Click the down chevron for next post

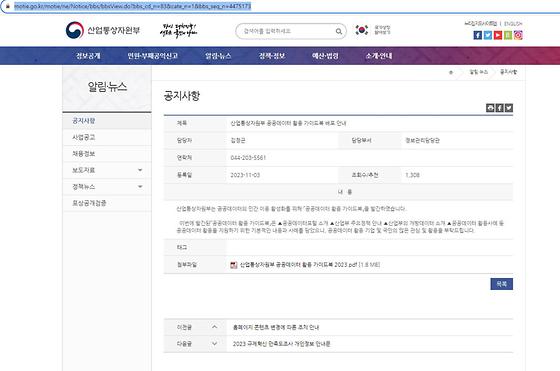[214, 344]
